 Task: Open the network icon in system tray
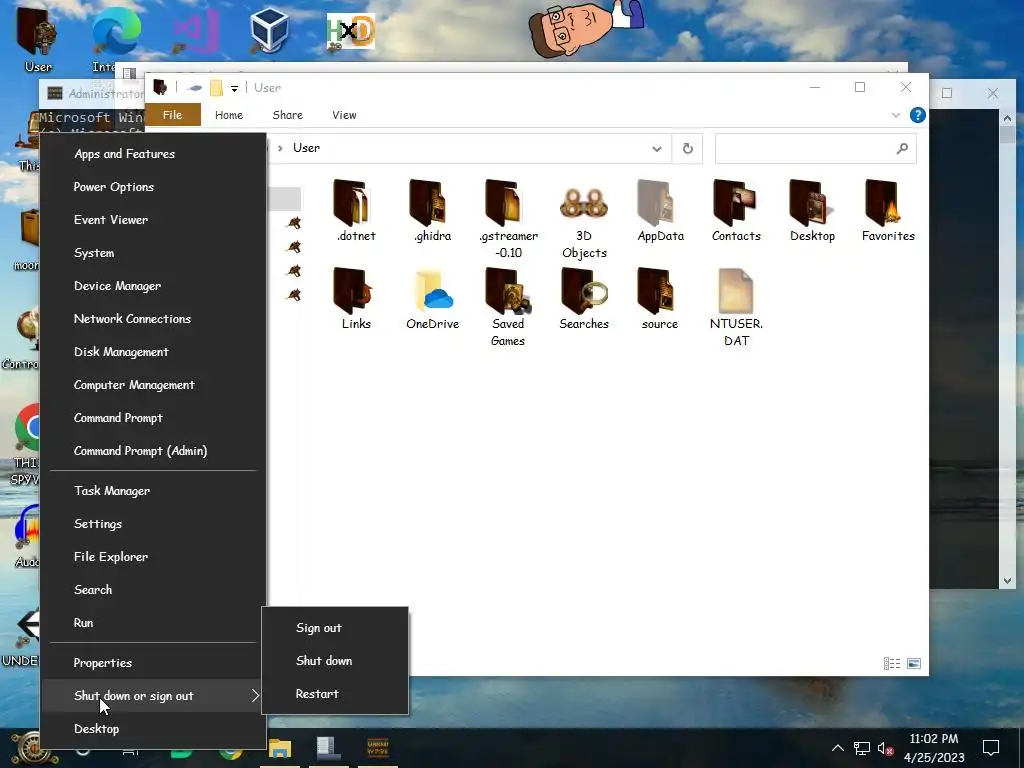point(861,748)
